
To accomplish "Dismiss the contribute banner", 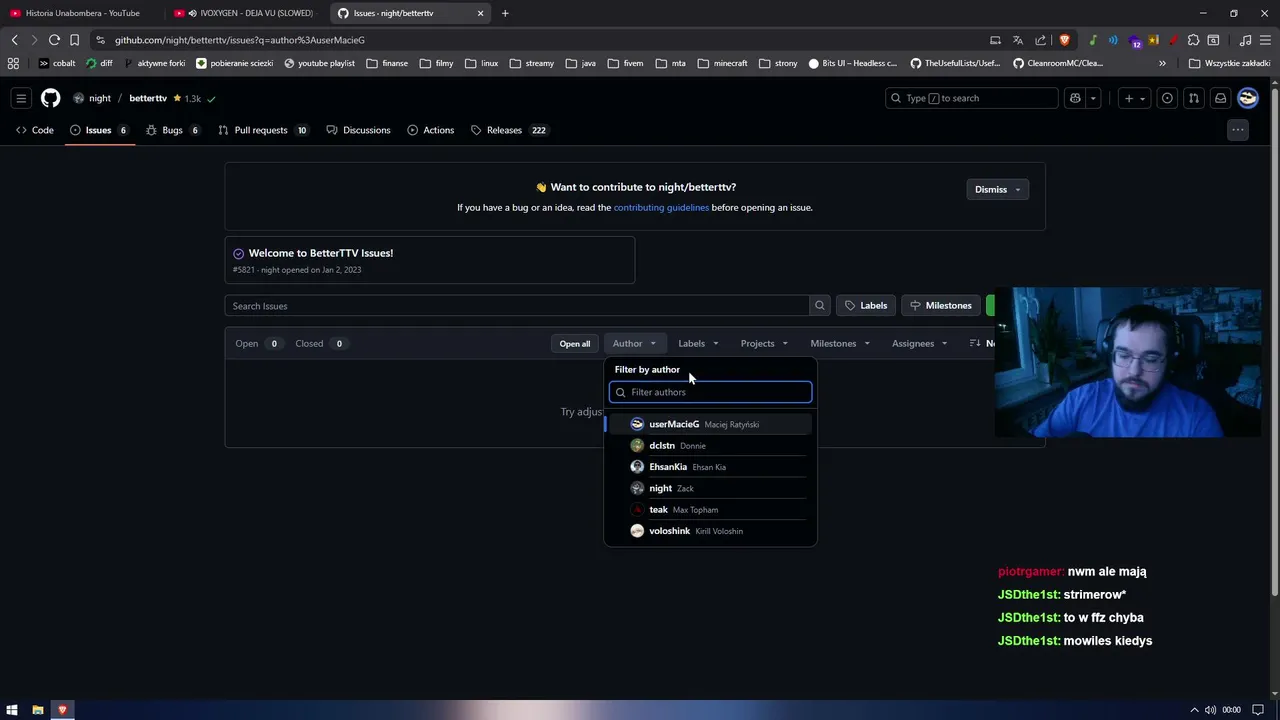I will pyautogui.click(x=997, y=189).
